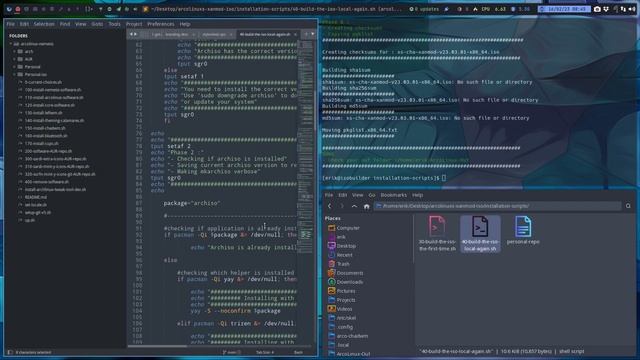Open Projects in Places sidebar
This screenshot has height=360, width=640.
[342, 300]
